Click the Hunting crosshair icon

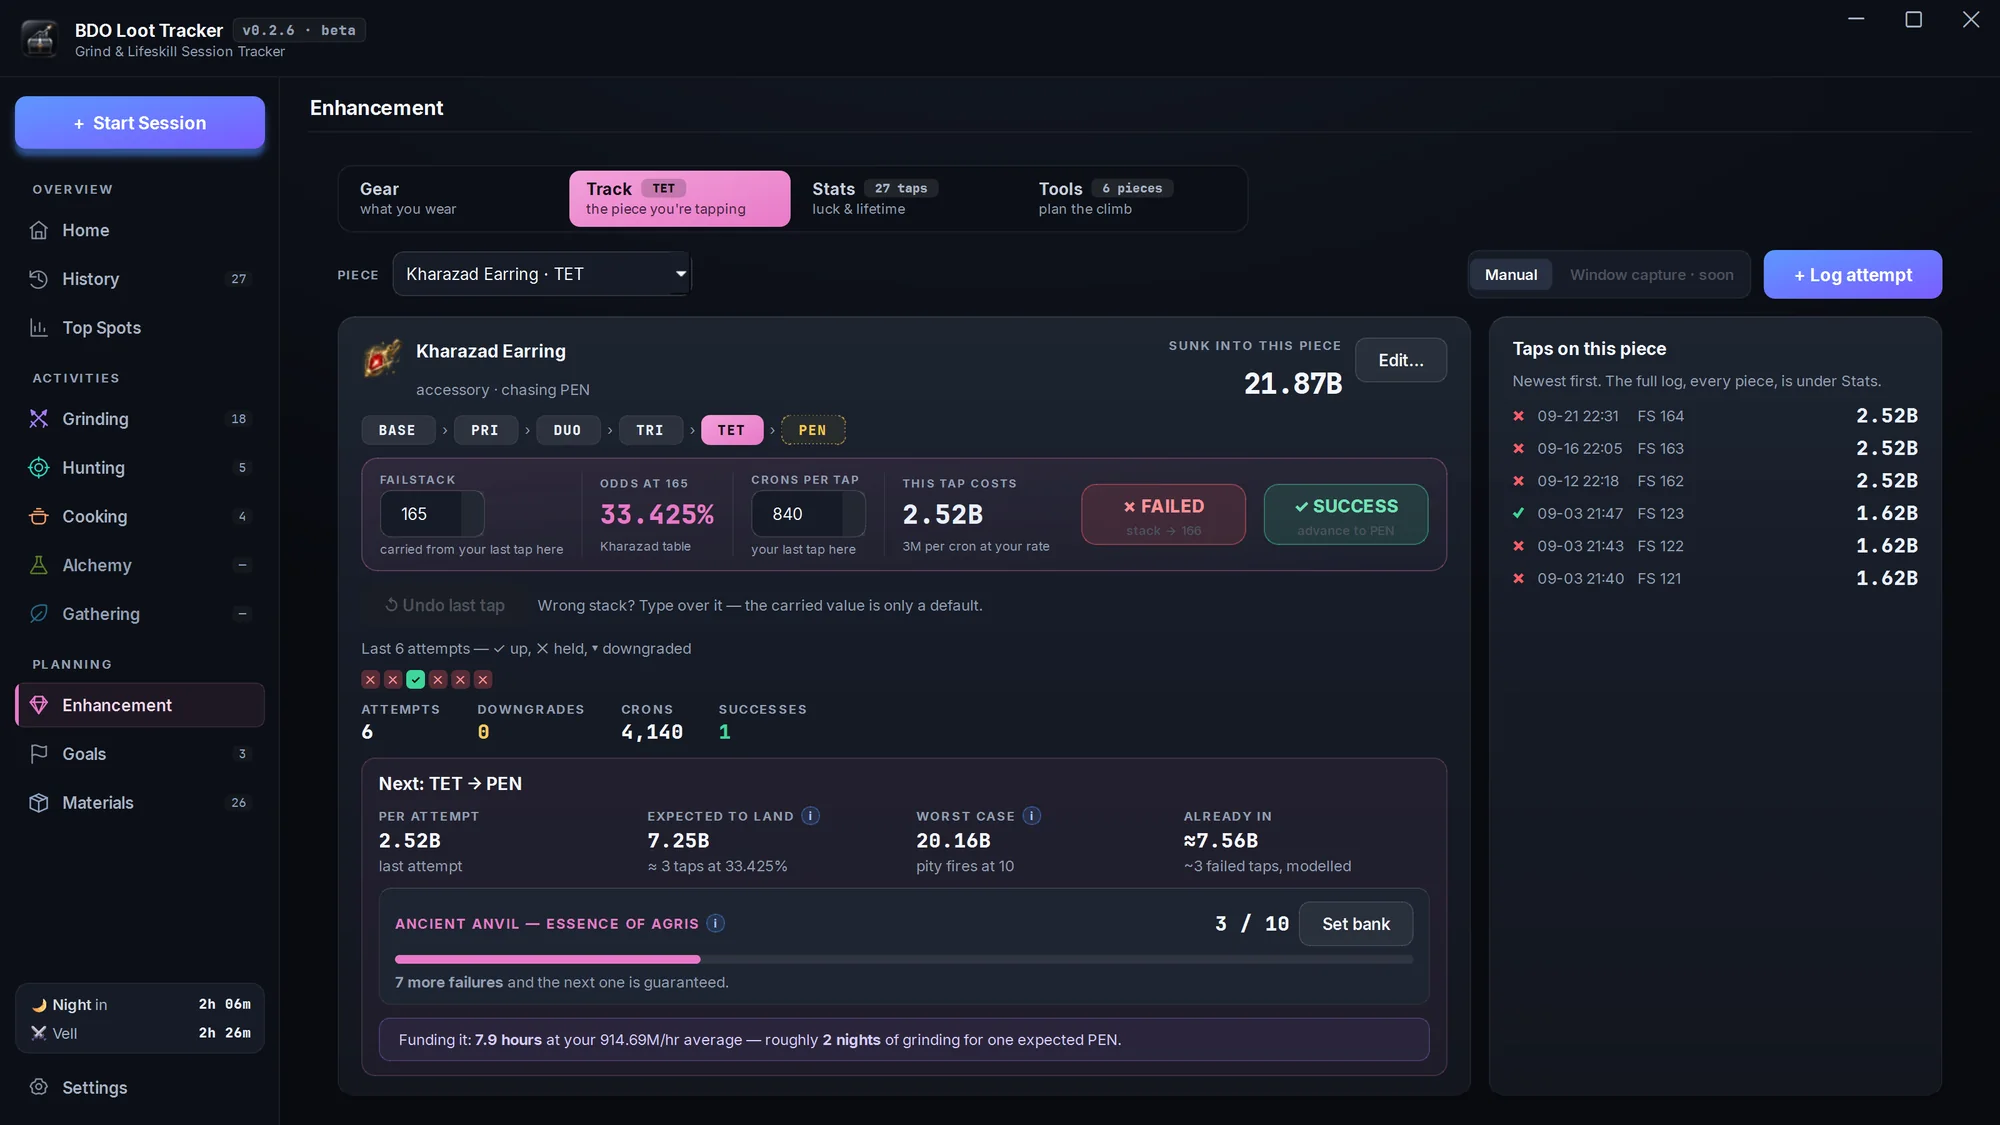click(39, 467)
